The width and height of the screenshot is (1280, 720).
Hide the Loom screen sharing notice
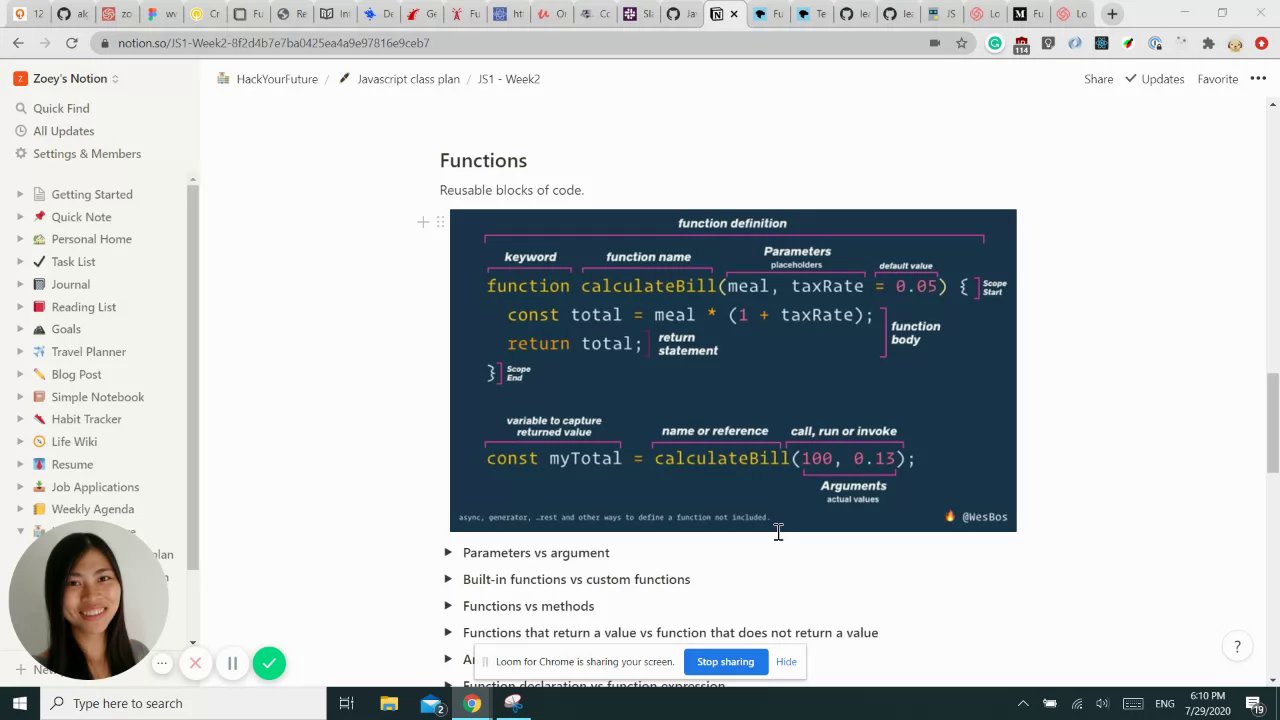[x=786, y=662]
